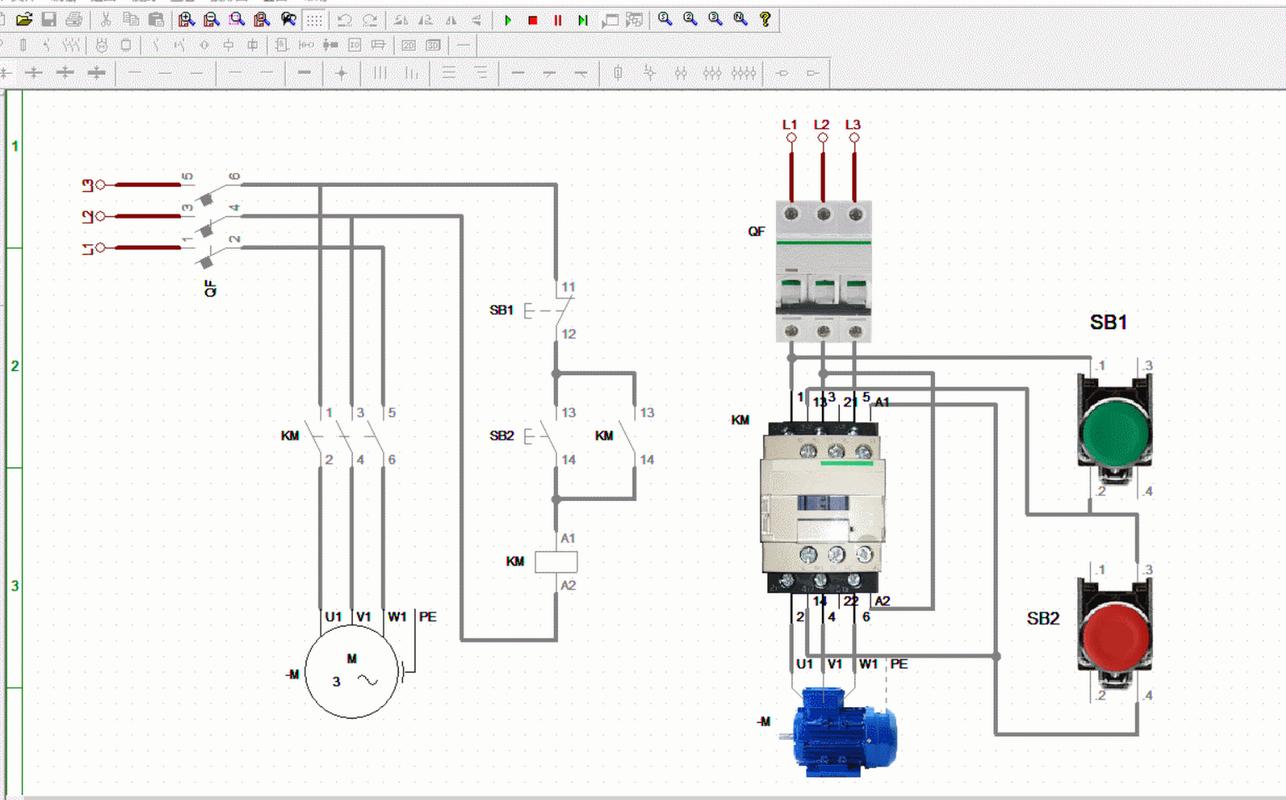Paste from clipboard using the toolbar icon
The width and height of the screenshot is (1286, 800).
point(155,20)
